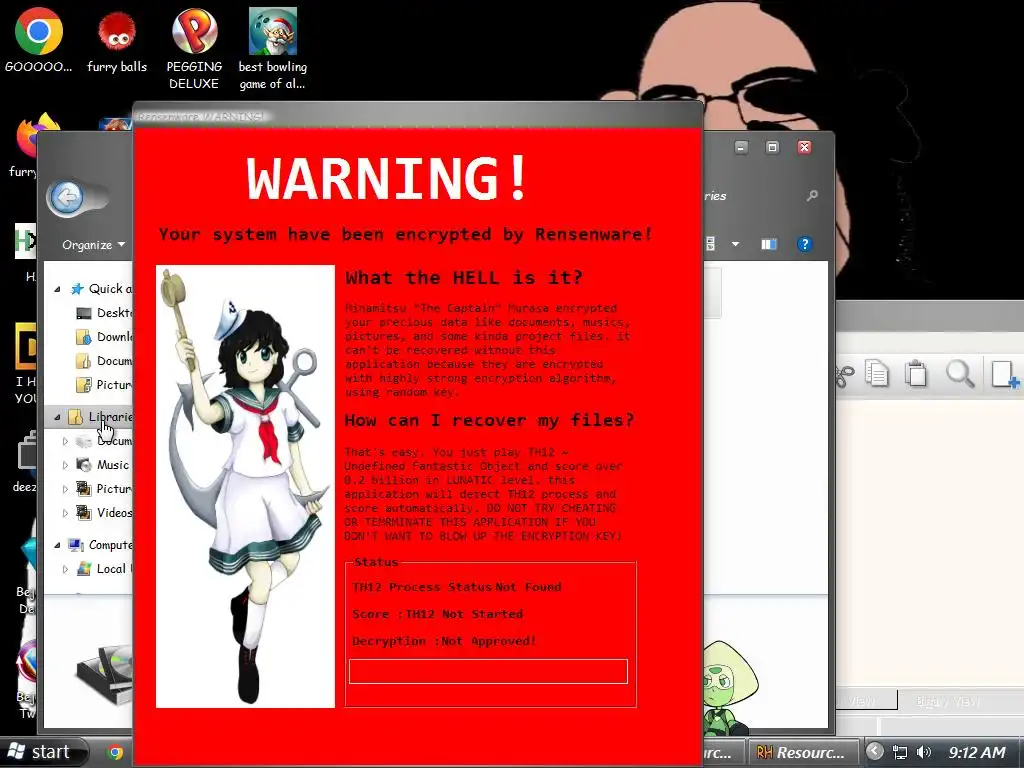Screen dimensions: 1024x768
Task: Select the Music library
Action: 103,465
